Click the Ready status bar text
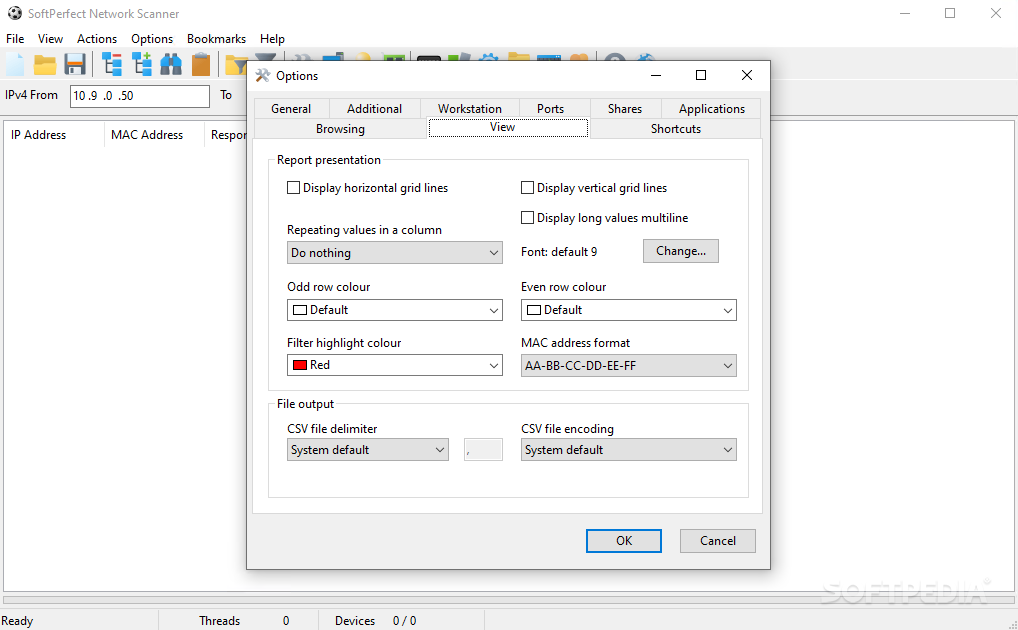Image resolution: width=1018 pixels, height=630 pixels. click(17, 621)
